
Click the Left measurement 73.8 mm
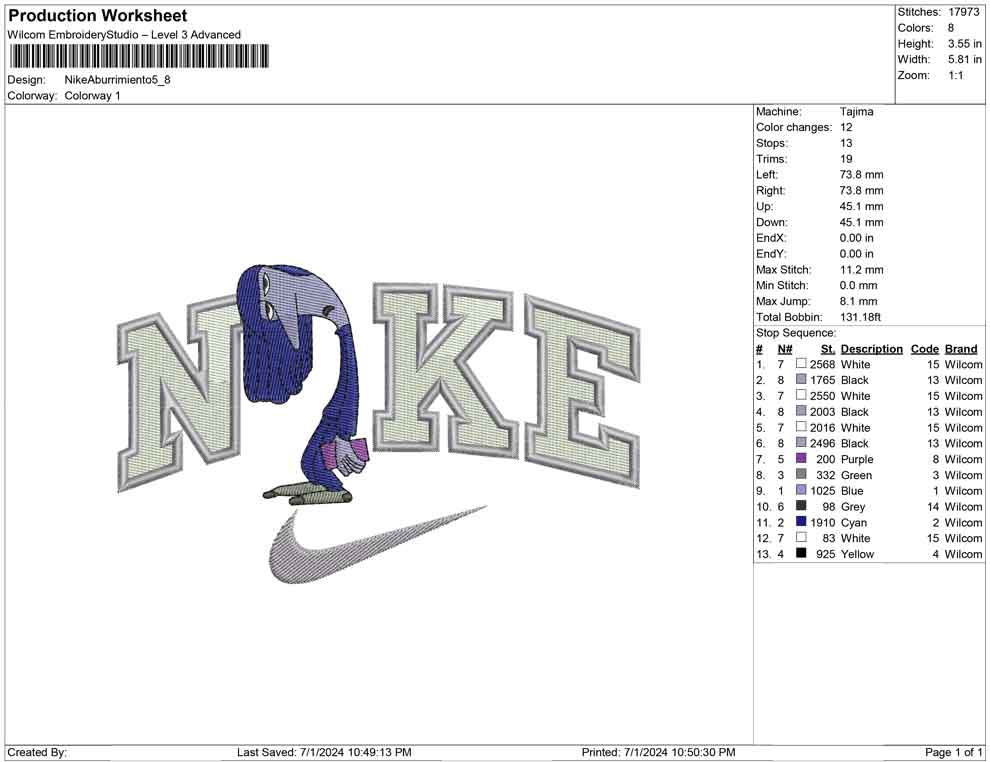(862, 175)
